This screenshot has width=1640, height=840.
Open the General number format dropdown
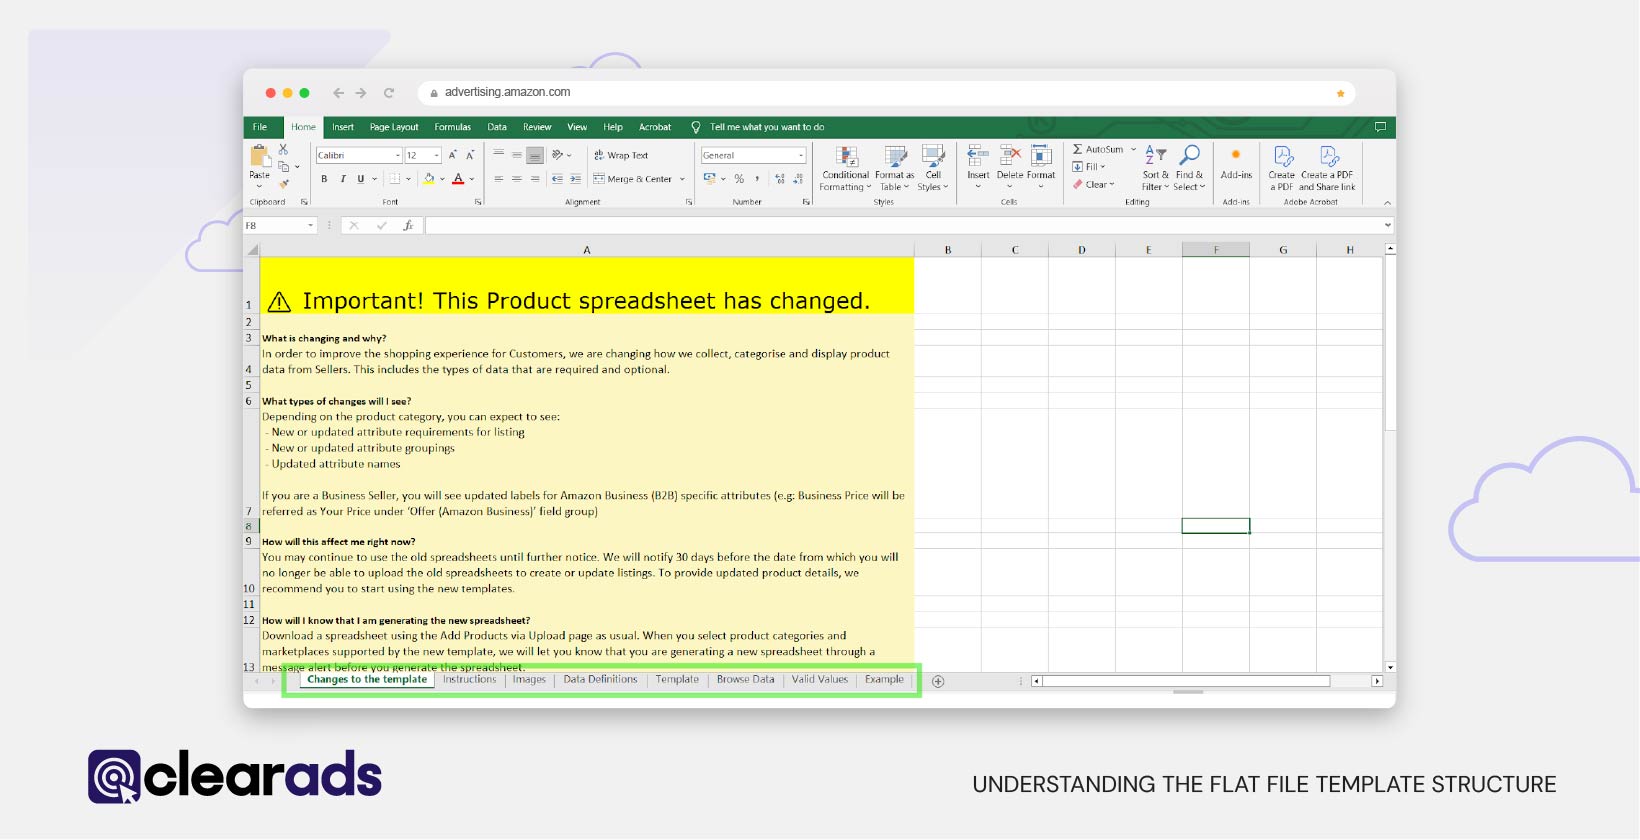click(801, 155)
